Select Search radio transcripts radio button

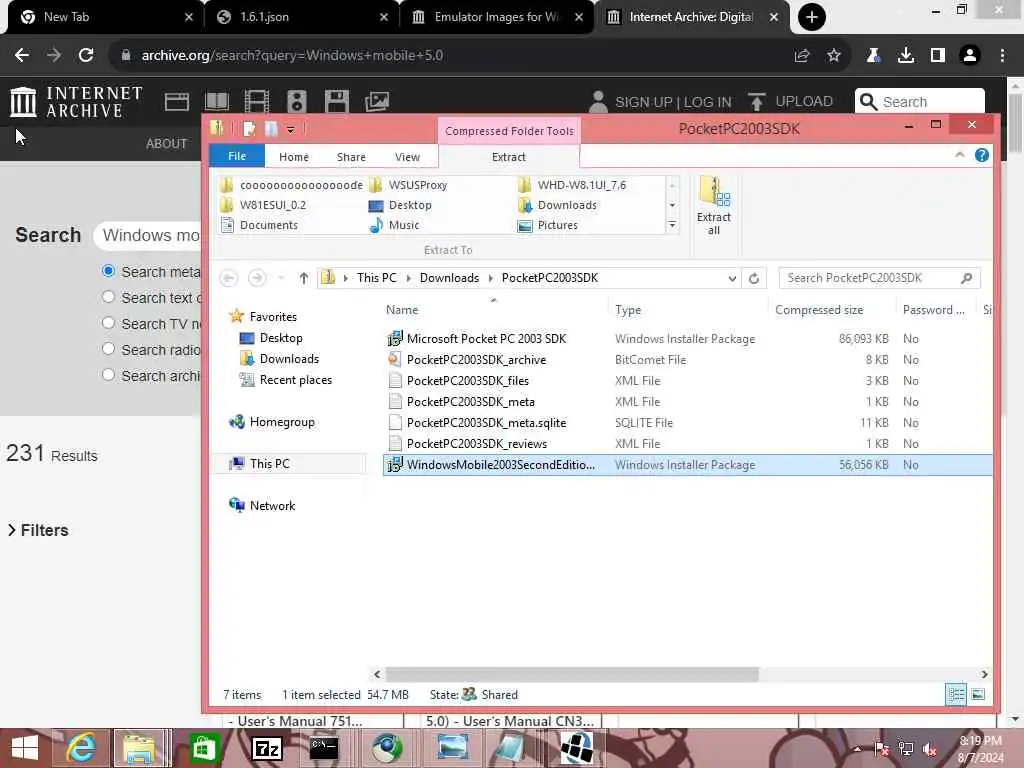[x=108, y=349]
